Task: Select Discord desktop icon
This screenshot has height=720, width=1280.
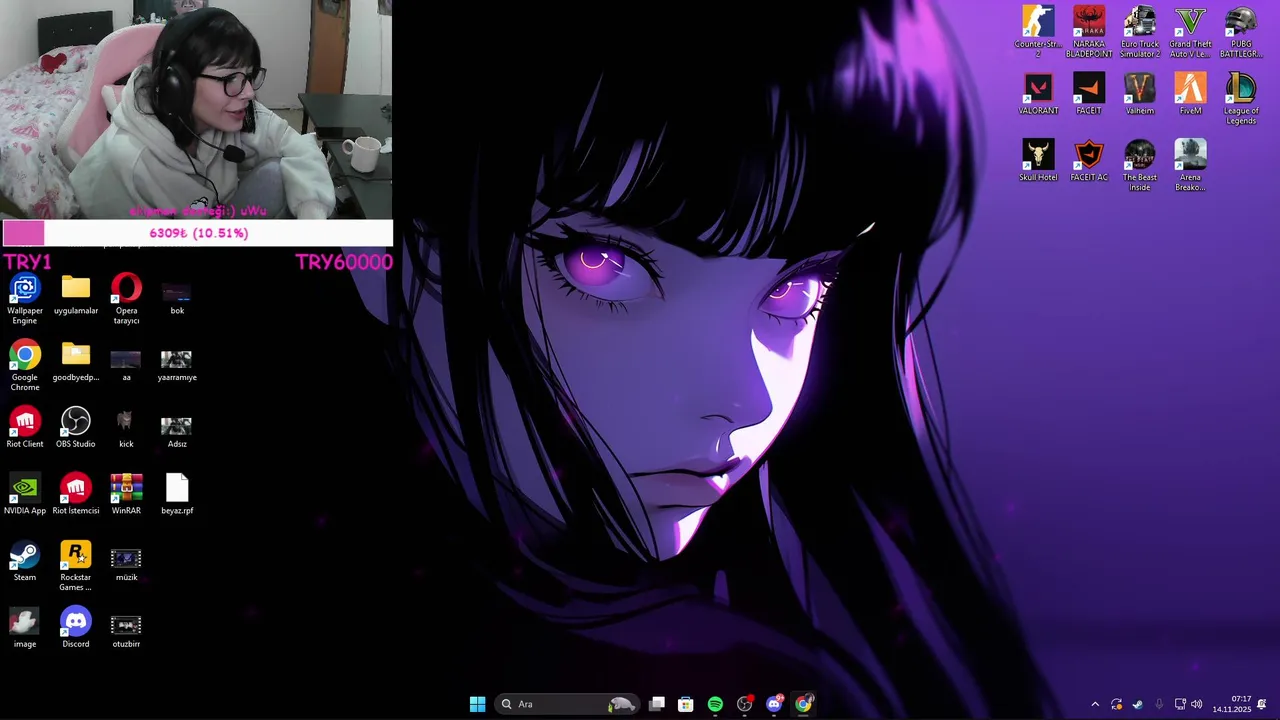Action: tap(76, 628)
